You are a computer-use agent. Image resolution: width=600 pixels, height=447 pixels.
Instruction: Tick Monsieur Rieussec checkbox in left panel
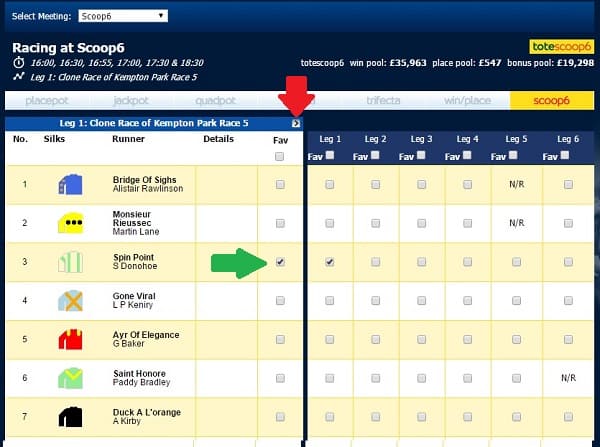280,223
